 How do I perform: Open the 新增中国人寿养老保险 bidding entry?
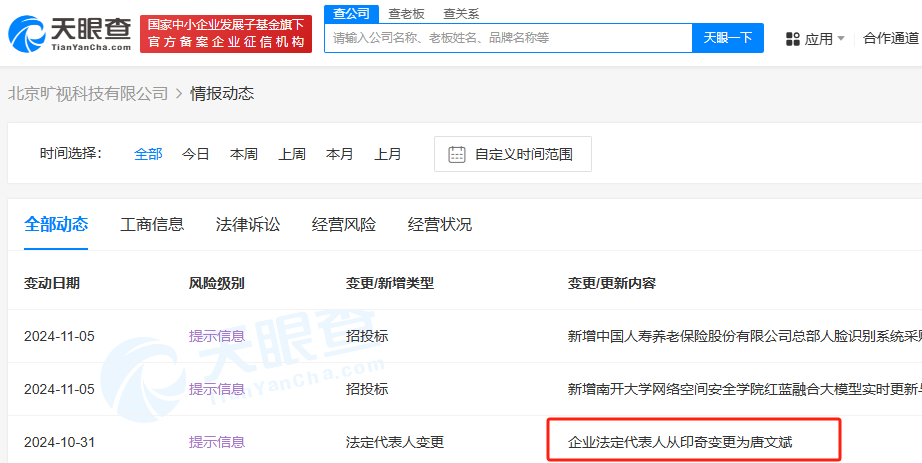(x=744, y=337)
